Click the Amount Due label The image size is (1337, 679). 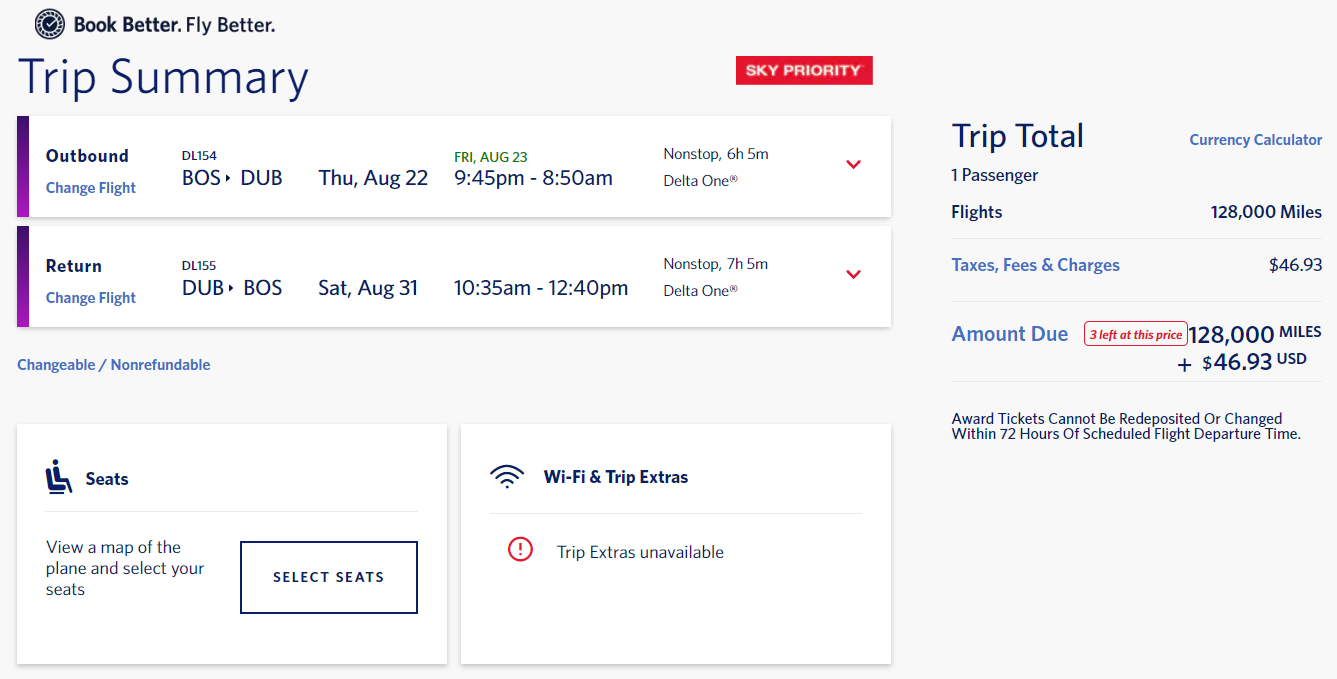click(1009, 334)
